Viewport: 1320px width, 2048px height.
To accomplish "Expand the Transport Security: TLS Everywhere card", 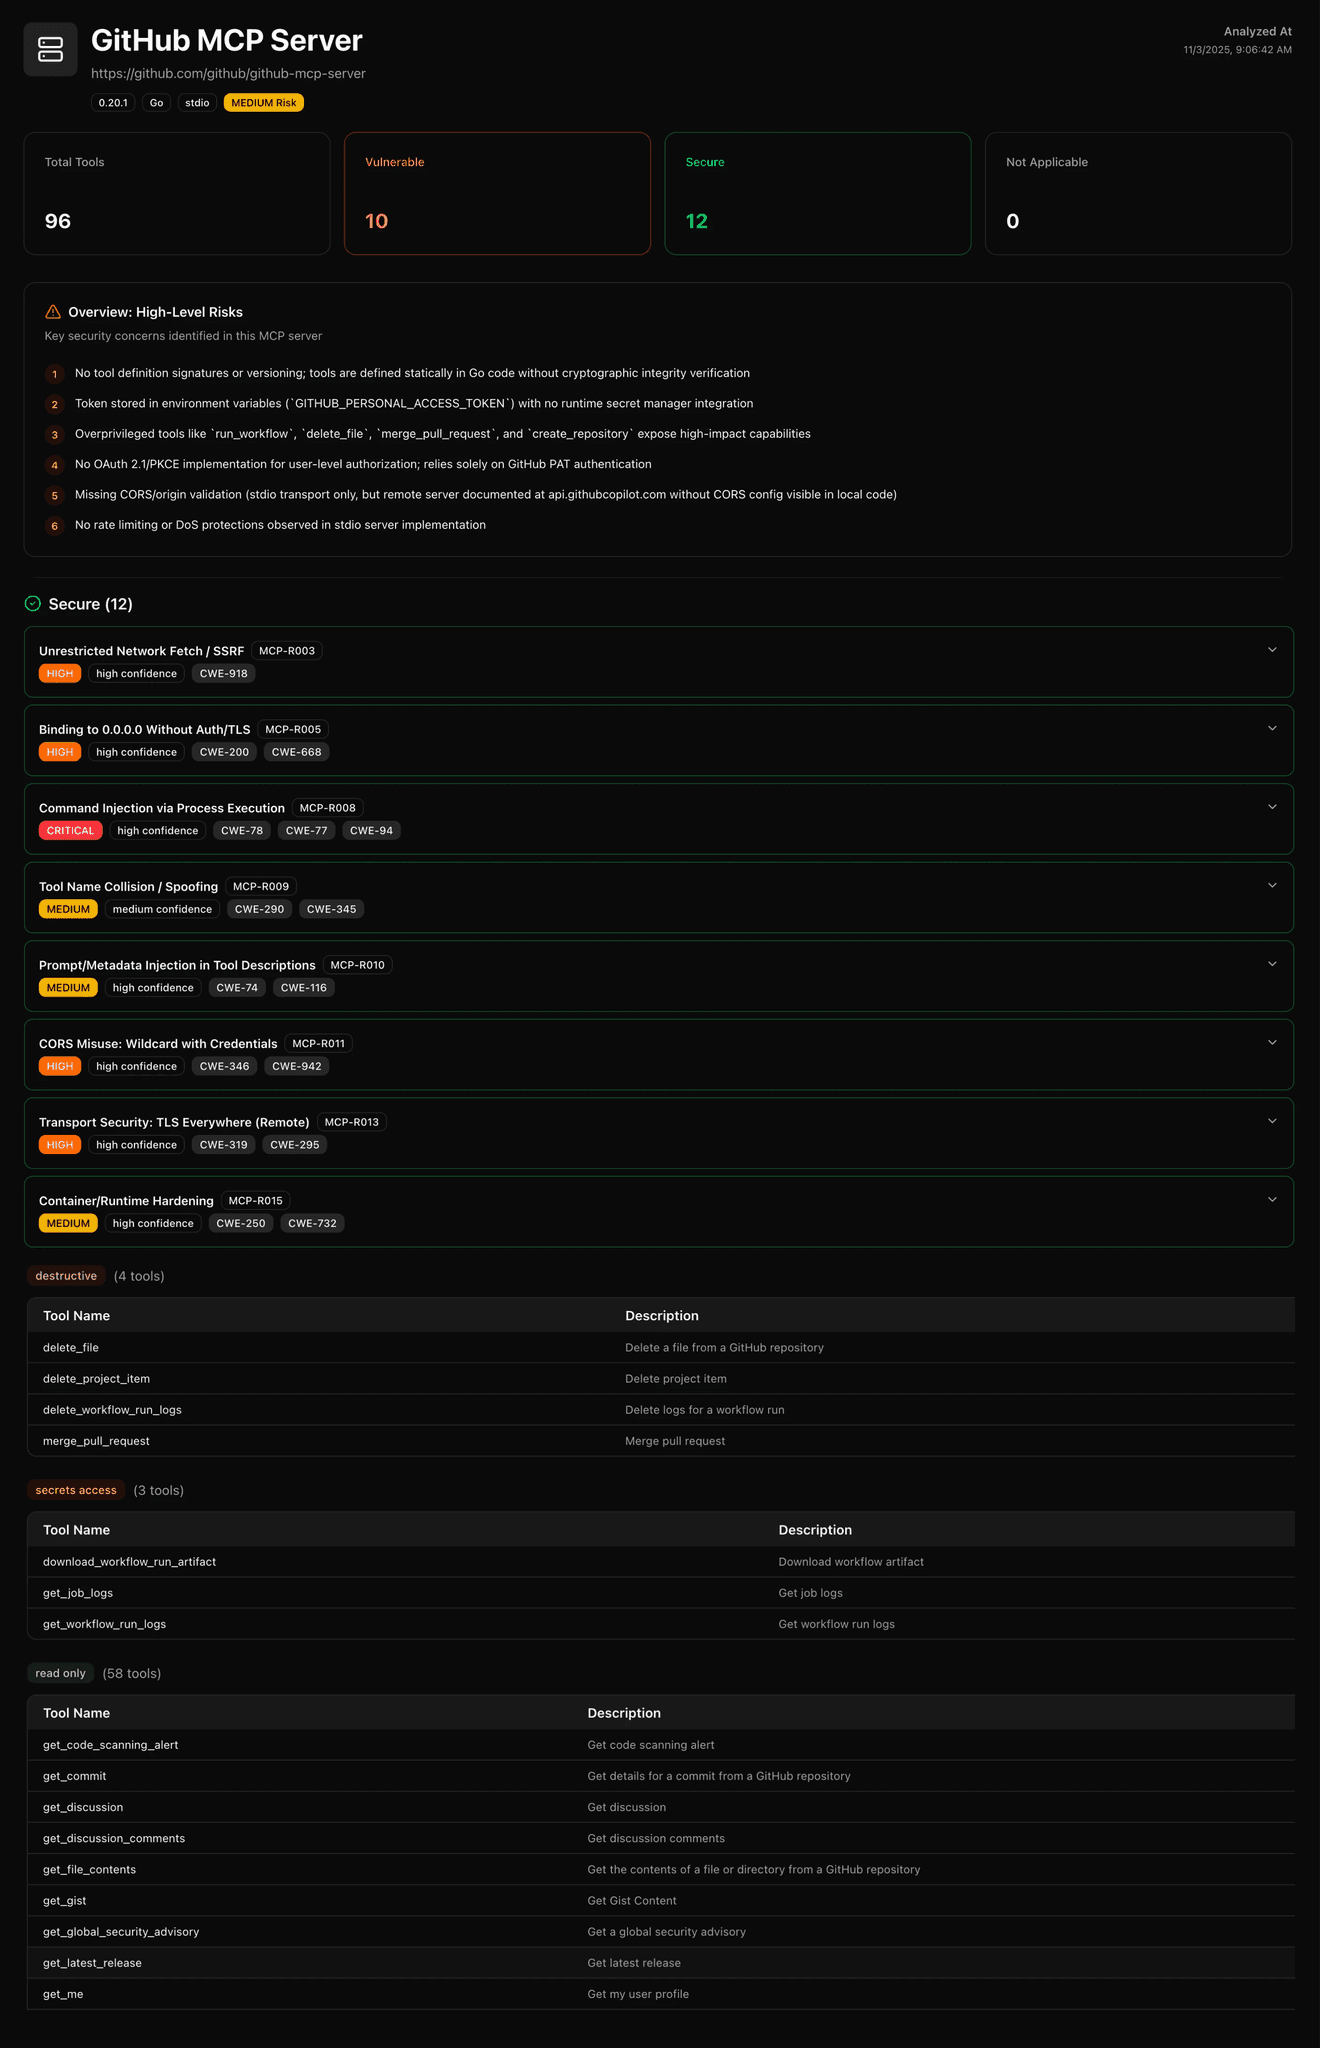I will pos(1272,1121).
